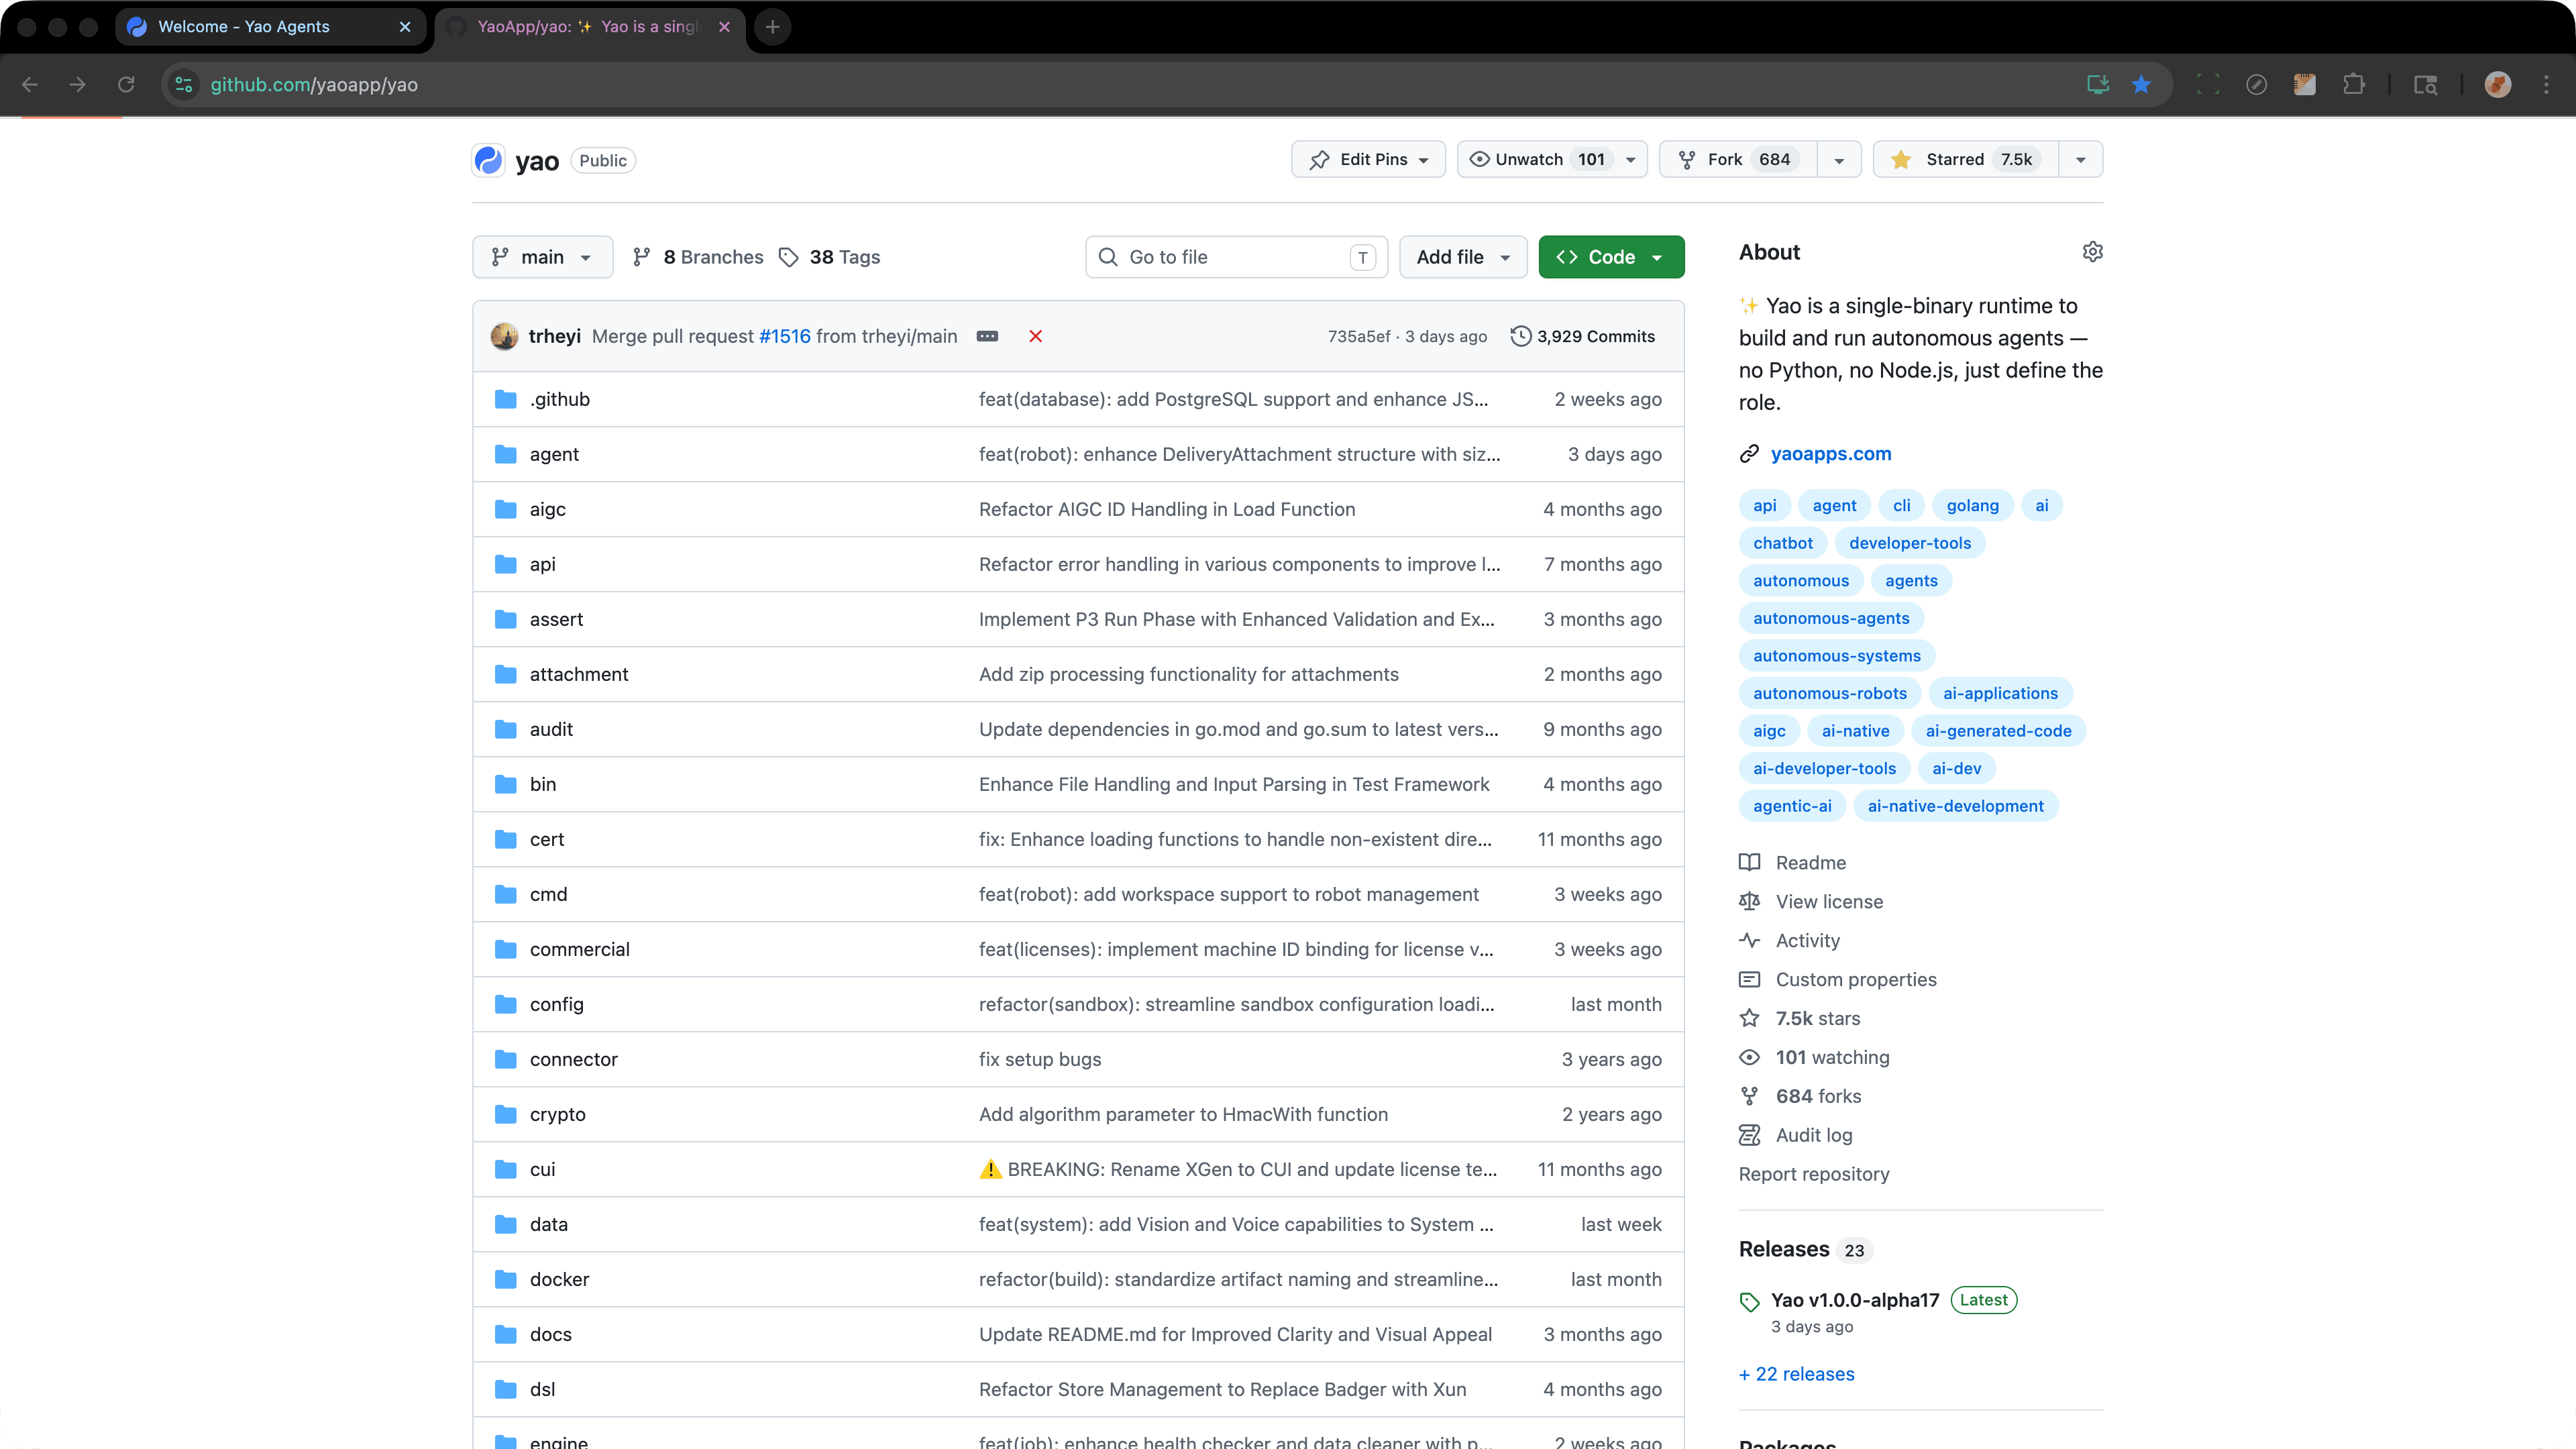Close the Welcome - Yao Agents tab
The height and width of the screenshot is (1449, 2576).
(x=405, y=27)
